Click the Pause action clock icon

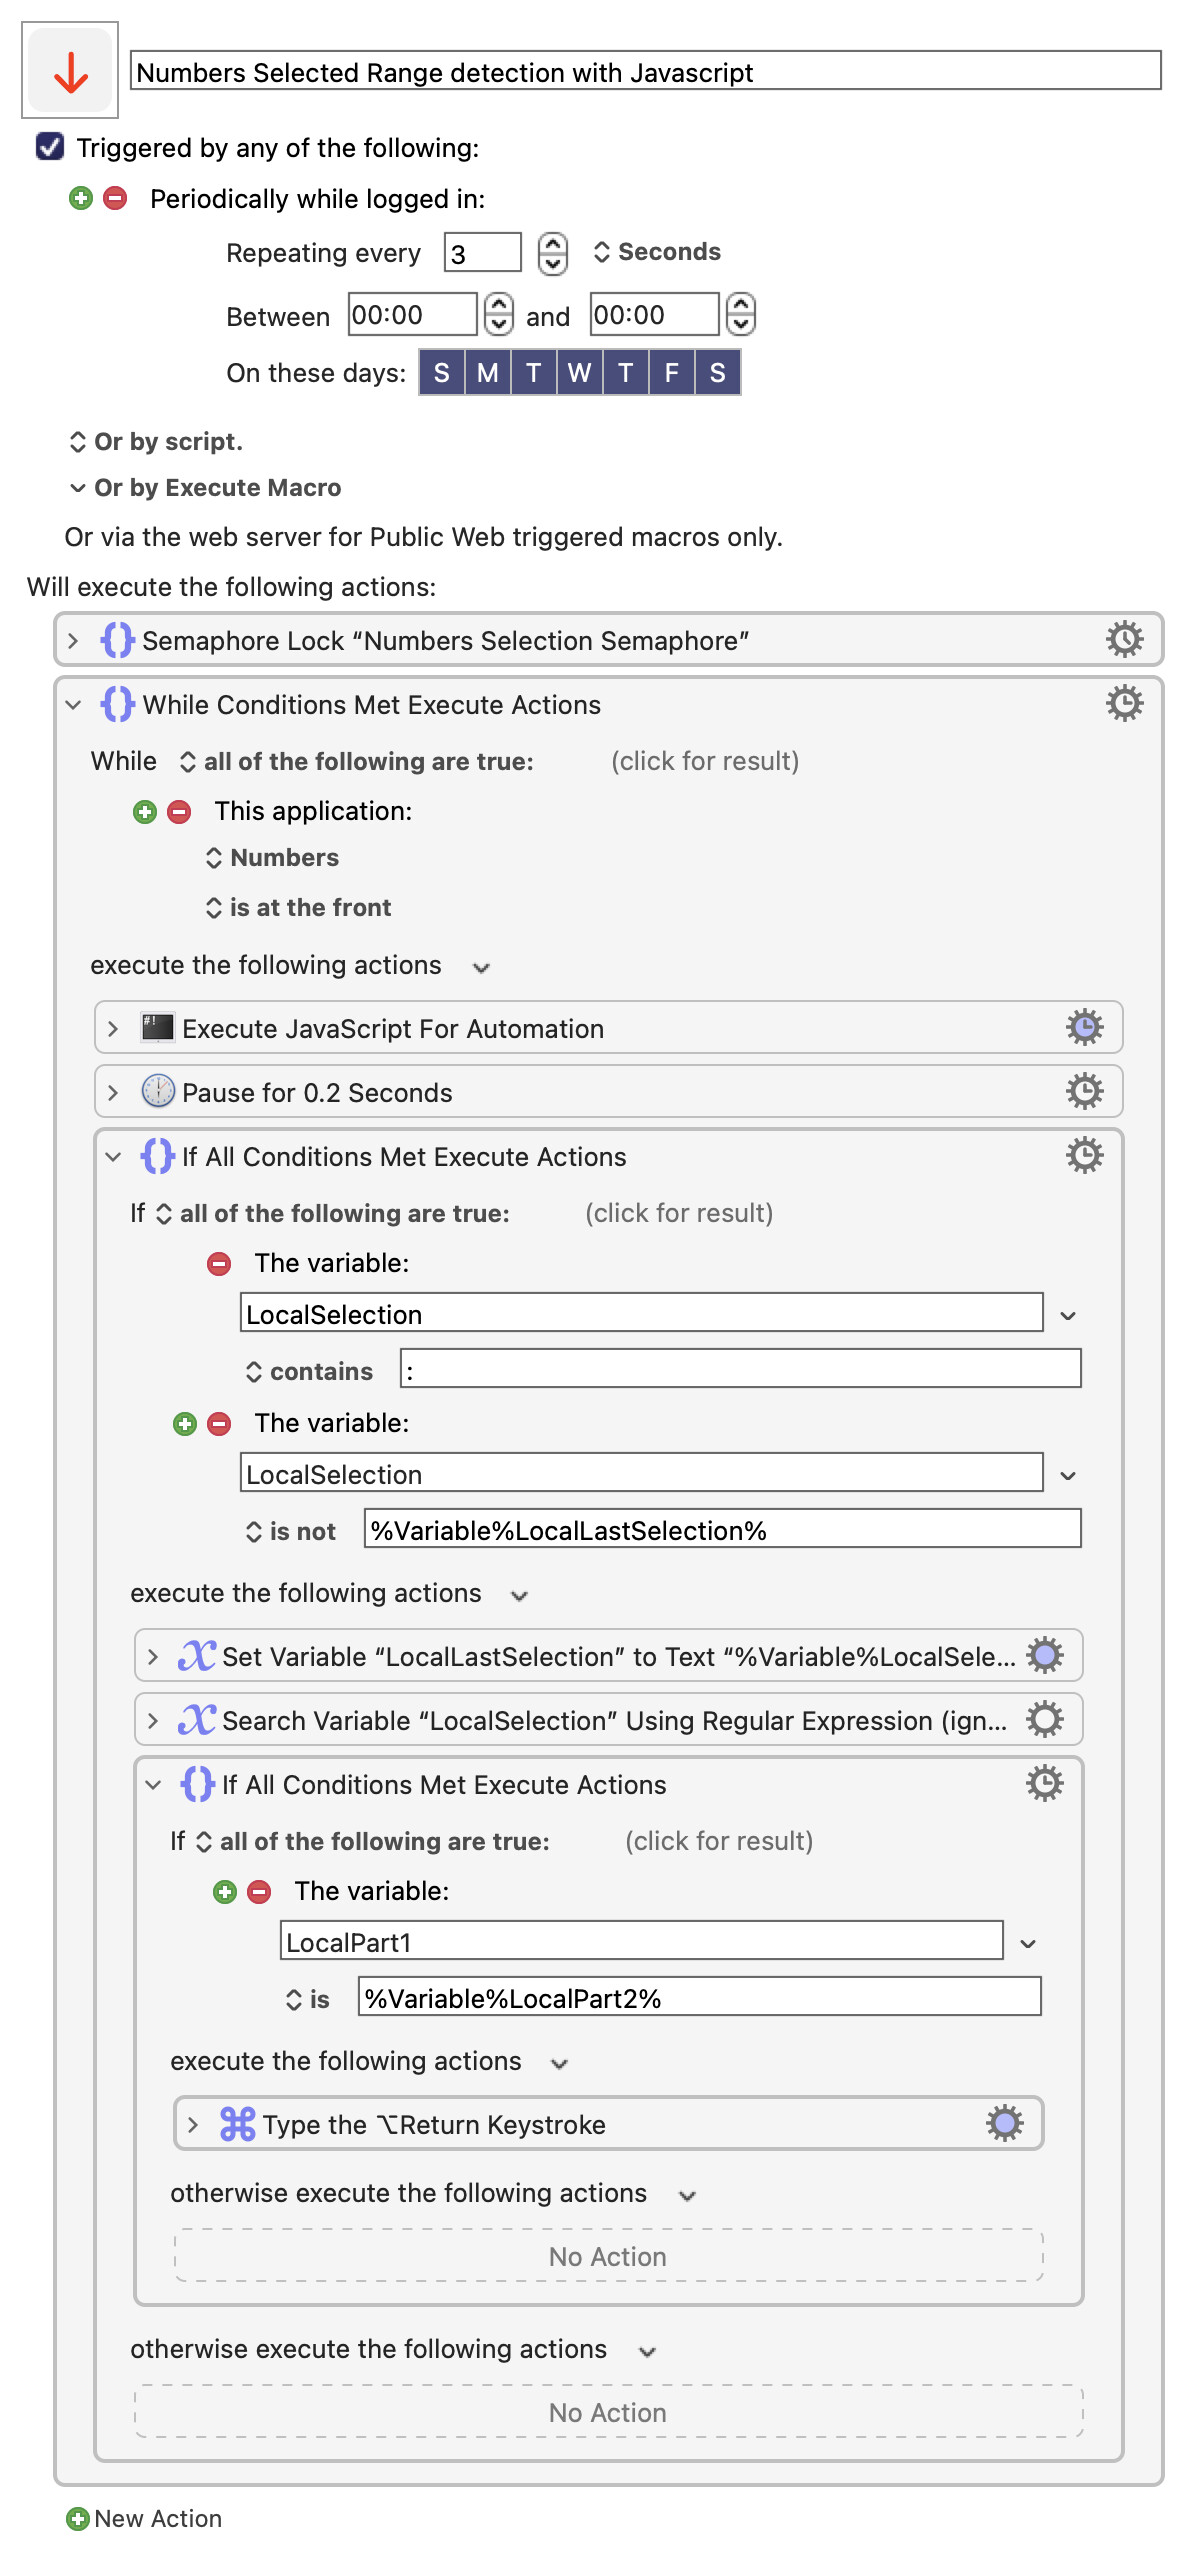[x=157, y=1091]
